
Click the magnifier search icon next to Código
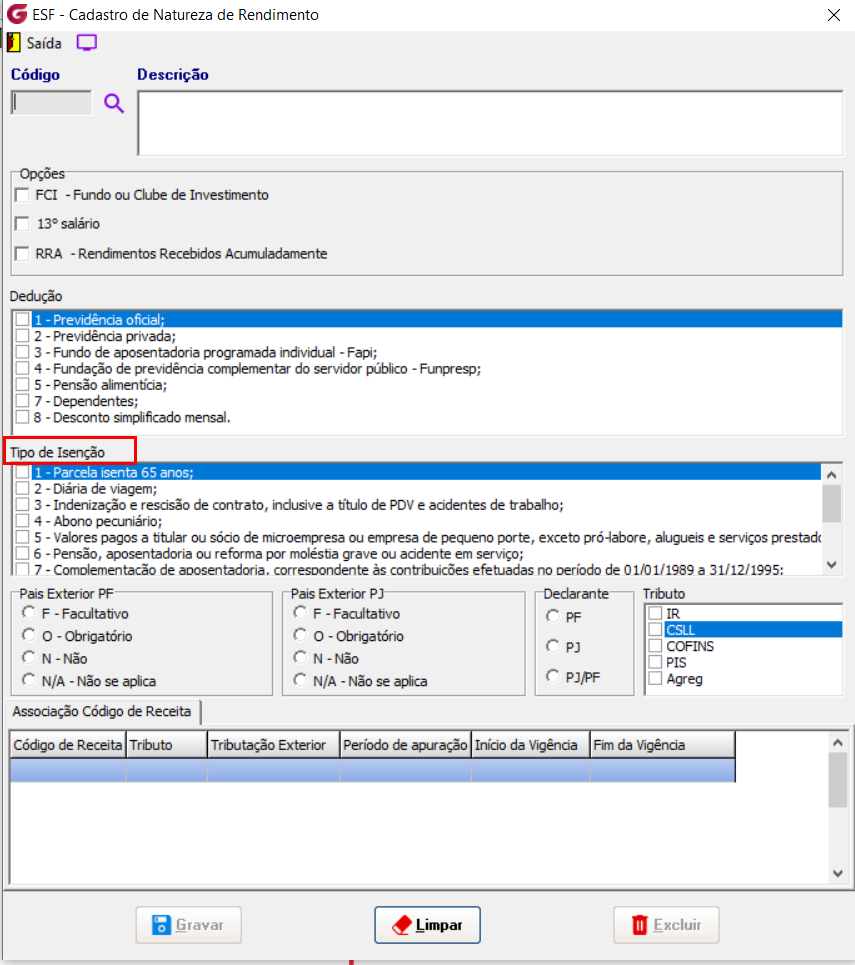114,103
